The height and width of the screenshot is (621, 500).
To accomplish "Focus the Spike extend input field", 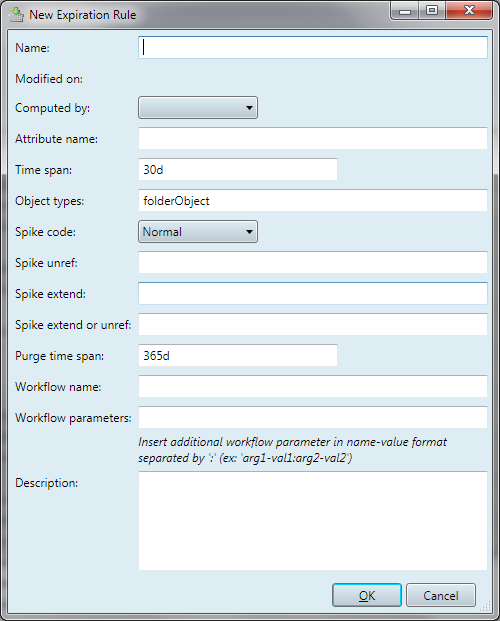I will point(313,293).
